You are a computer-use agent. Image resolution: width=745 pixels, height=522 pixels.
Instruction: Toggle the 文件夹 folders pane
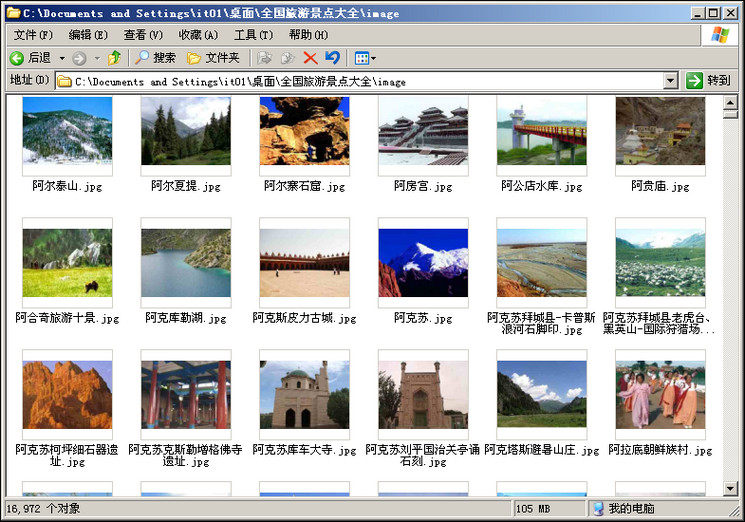[213, 58]
